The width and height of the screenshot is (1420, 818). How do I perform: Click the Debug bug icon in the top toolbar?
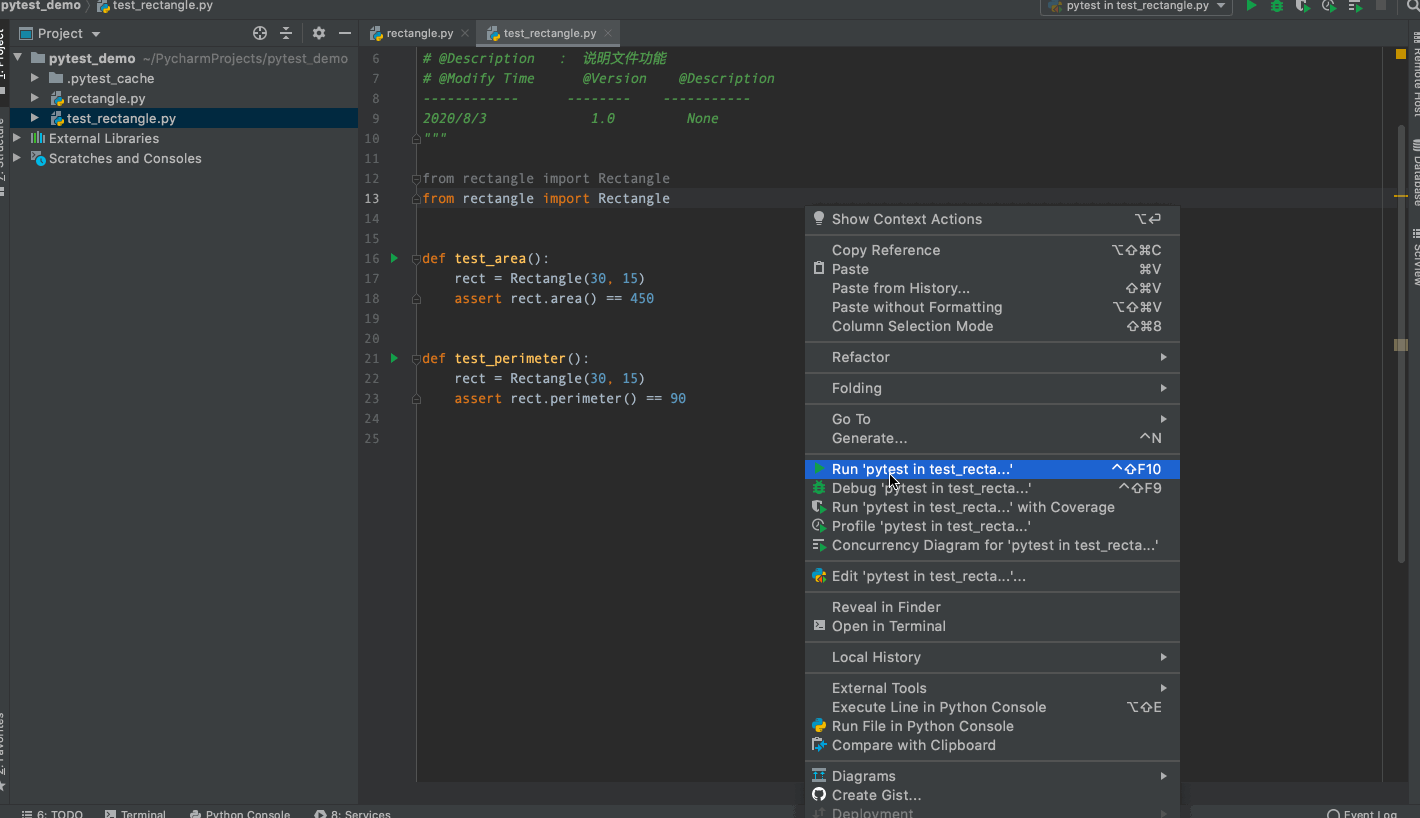(x=1277, y=6)
